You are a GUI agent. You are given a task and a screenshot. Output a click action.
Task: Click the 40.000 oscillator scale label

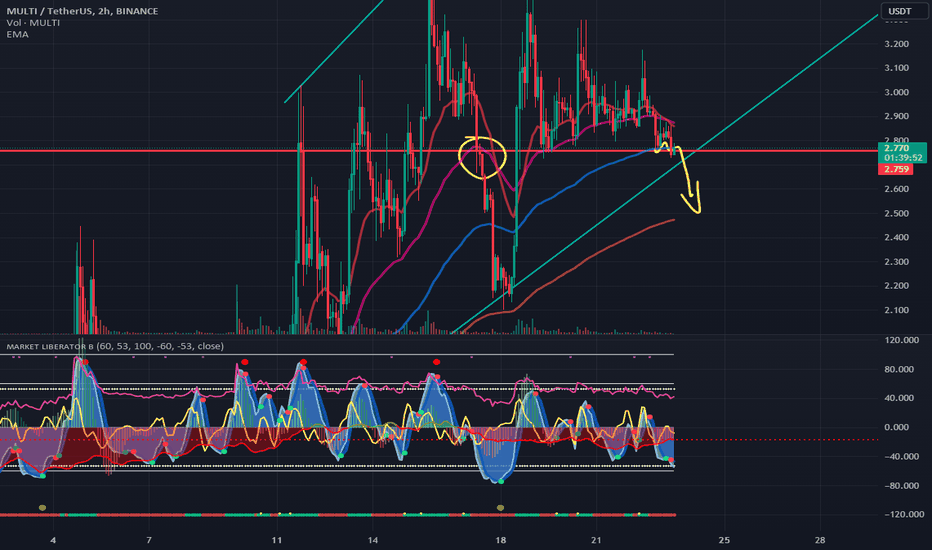(899, 398)
